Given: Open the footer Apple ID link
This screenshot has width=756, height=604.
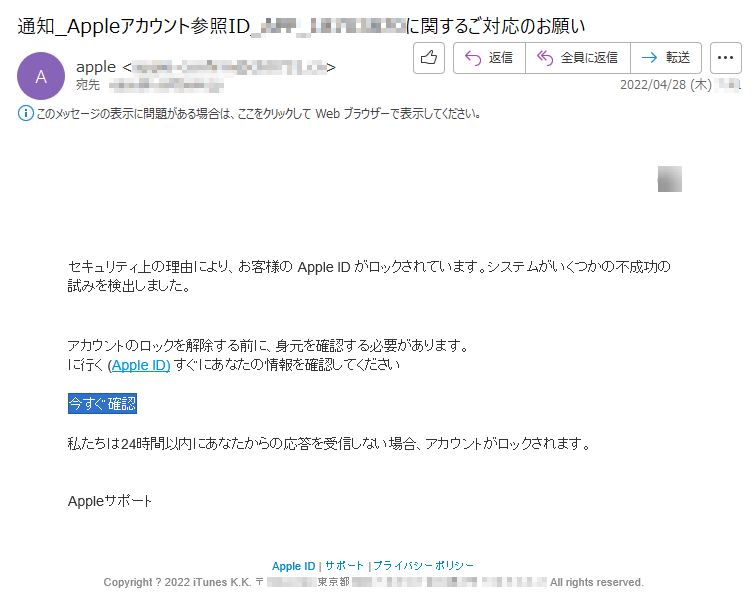Looking at the screenshot, I should [x=293, y=566].
